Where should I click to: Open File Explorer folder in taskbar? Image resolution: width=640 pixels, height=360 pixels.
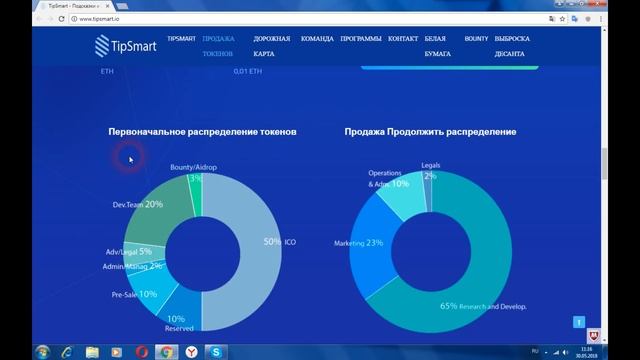coord(92,352)
